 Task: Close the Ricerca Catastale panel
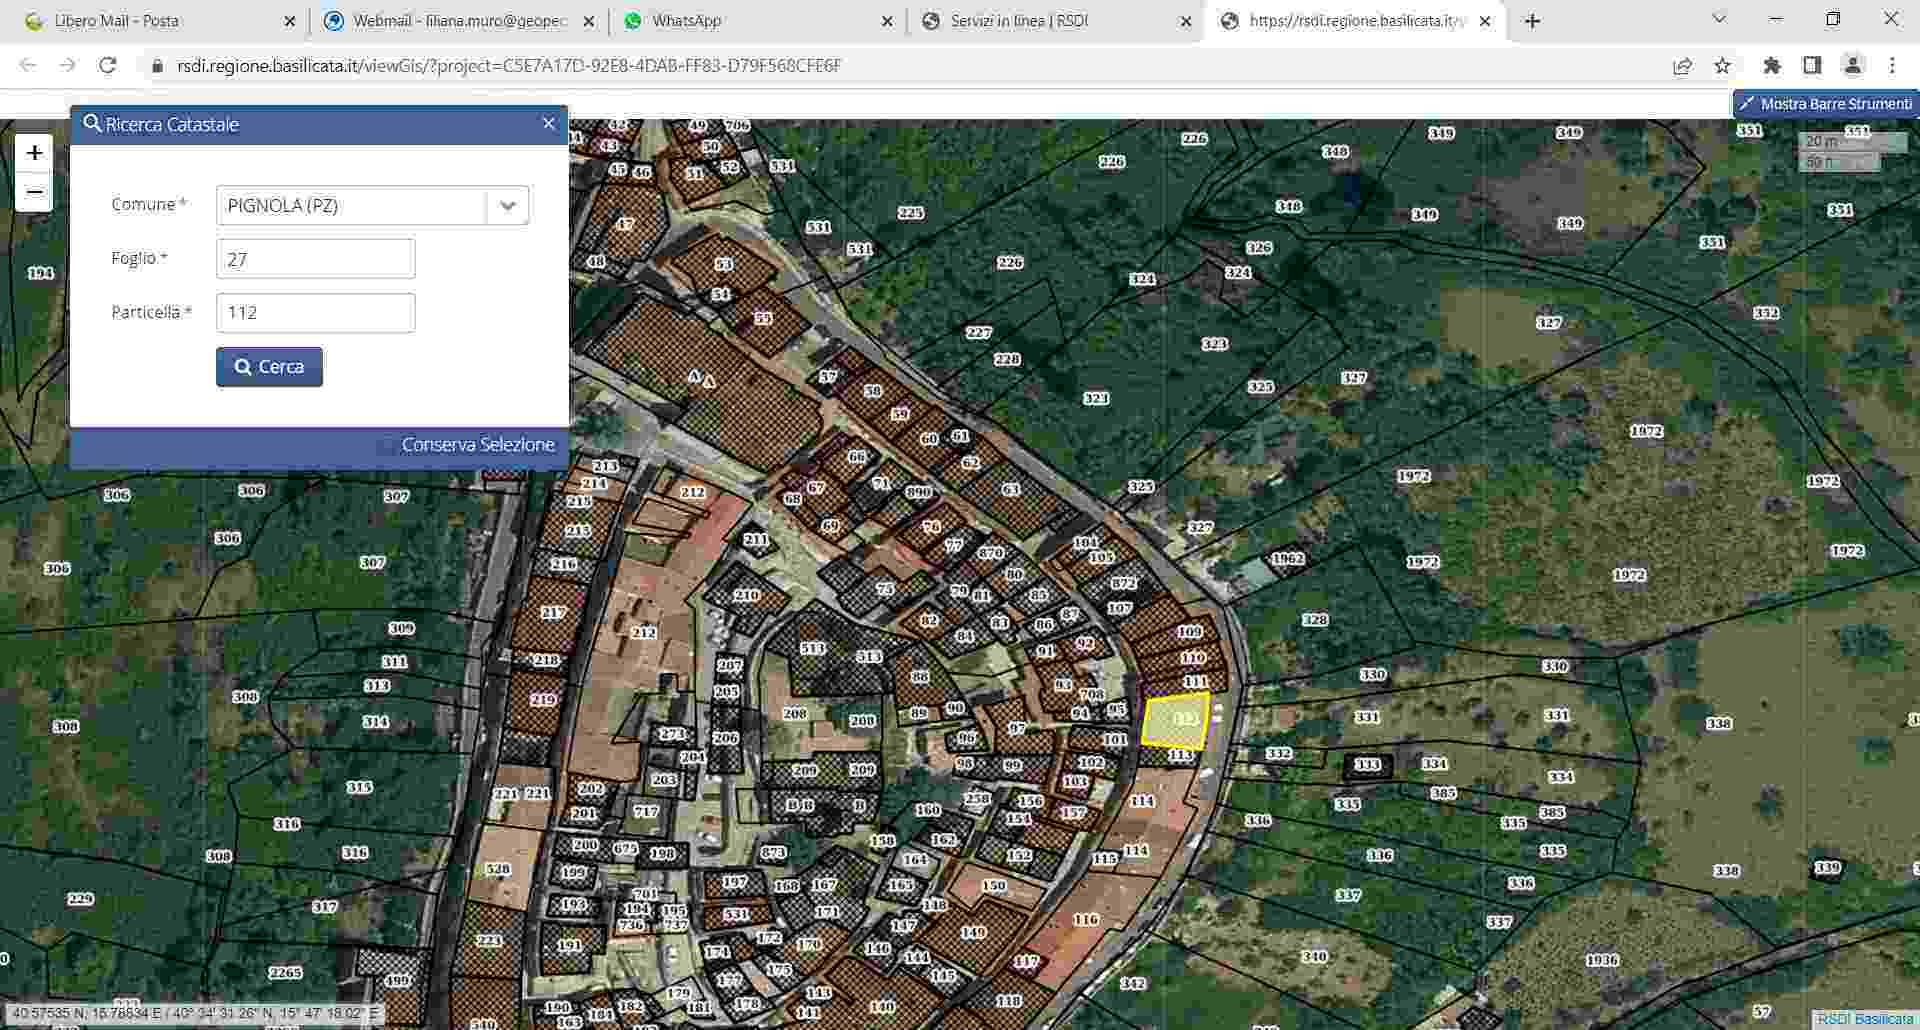548,124
